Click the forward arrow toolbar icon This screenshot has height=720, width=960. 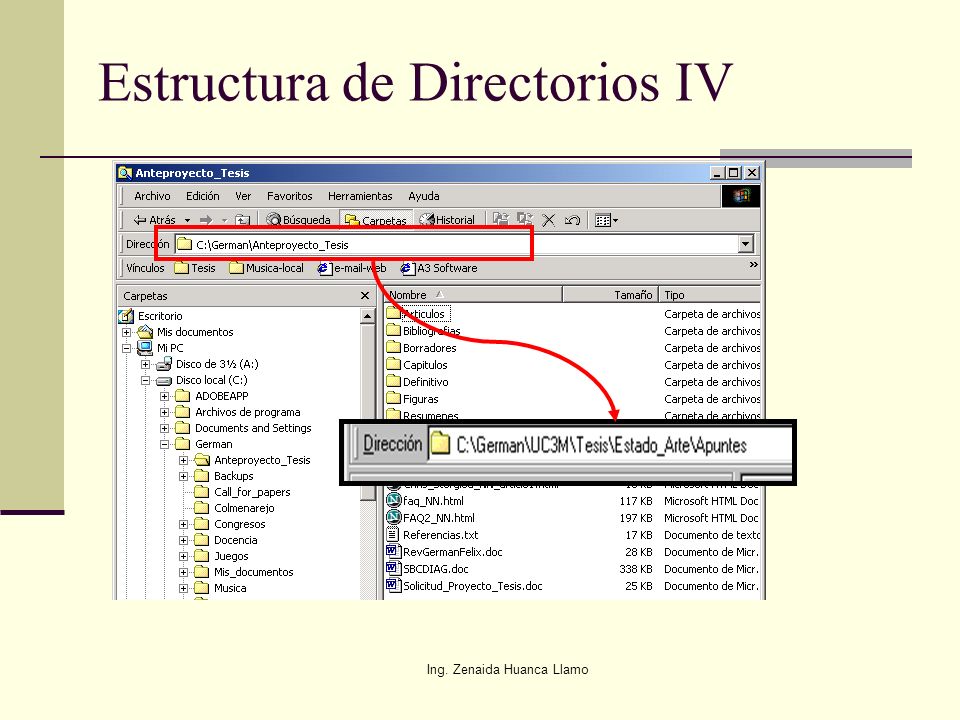[x=206, y=220]
